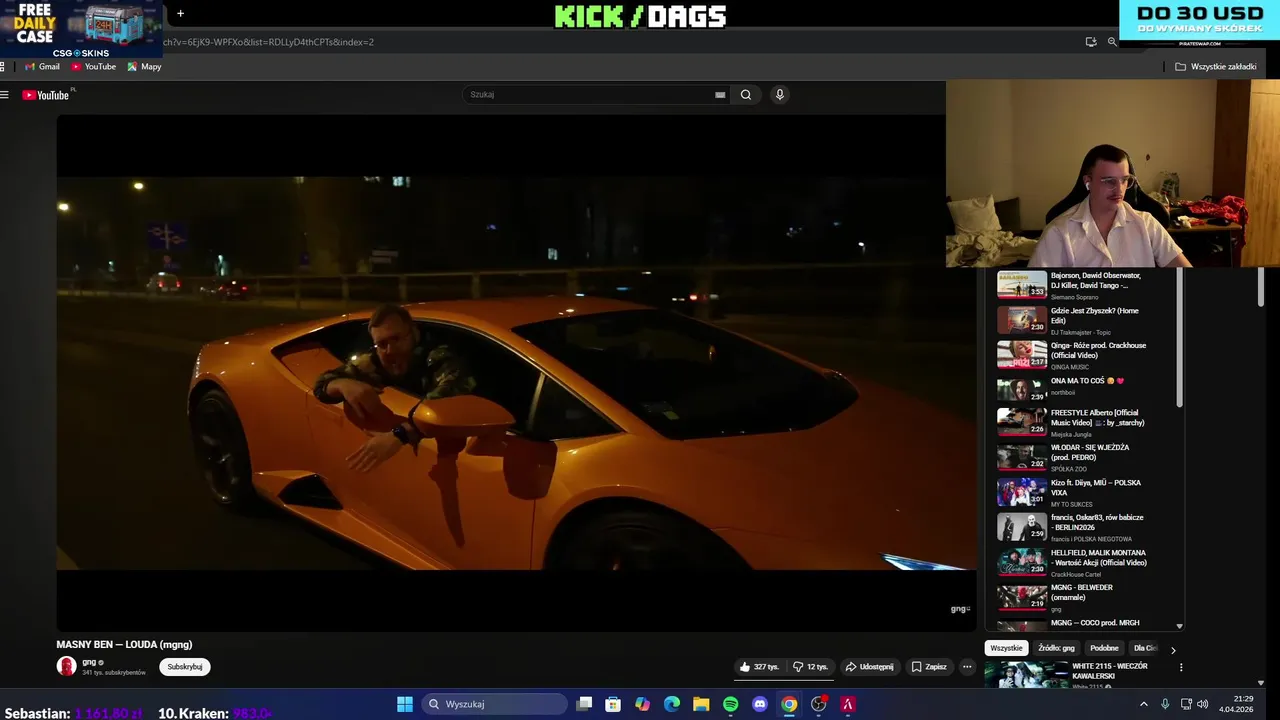Click the install/cast icon in the address bar

pyautogui.click(x=1091, y=42)
